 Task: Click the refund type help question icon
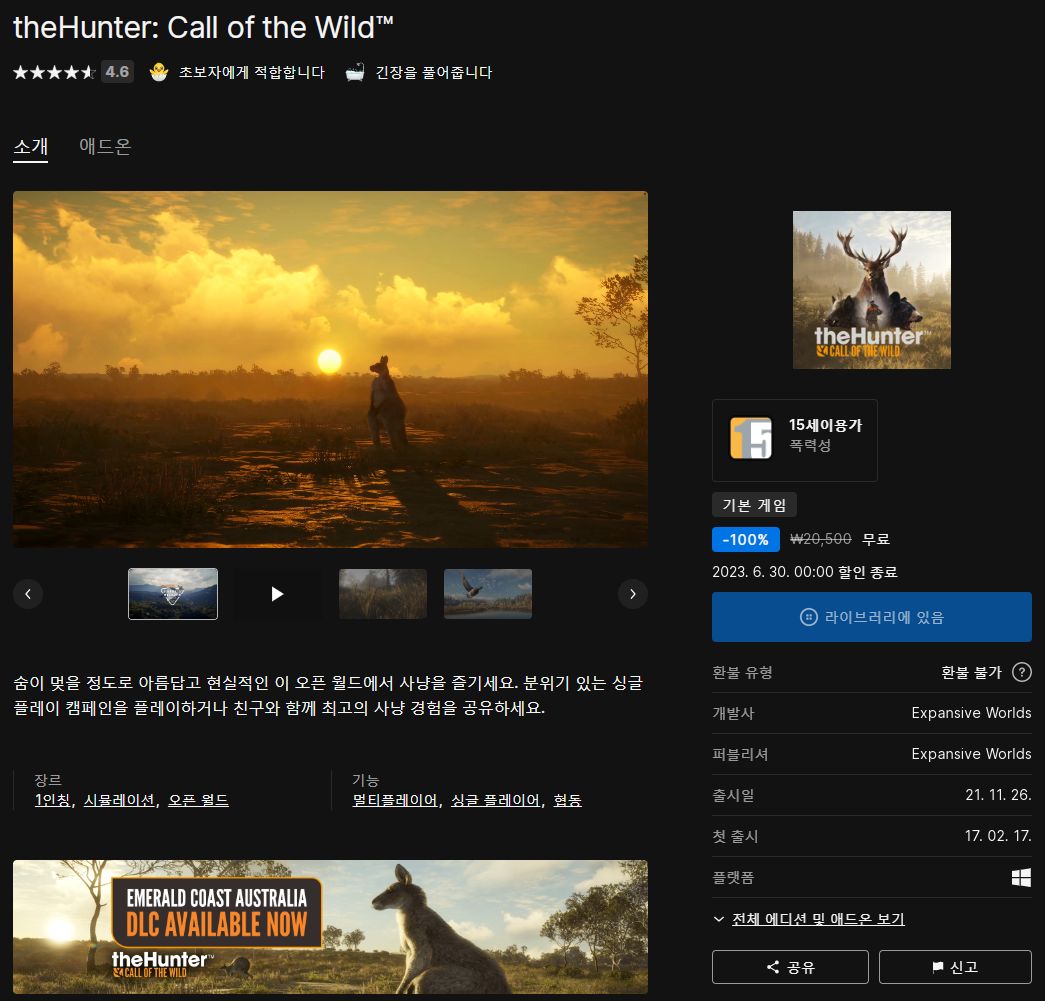point(1022,672)
